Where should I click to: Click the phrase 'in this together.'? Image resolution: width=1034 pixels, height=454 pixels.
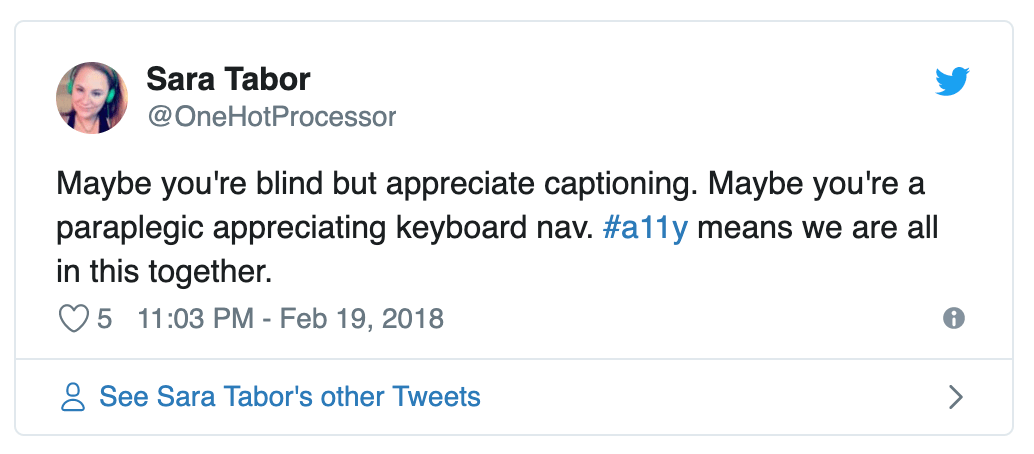pos(164,273)
